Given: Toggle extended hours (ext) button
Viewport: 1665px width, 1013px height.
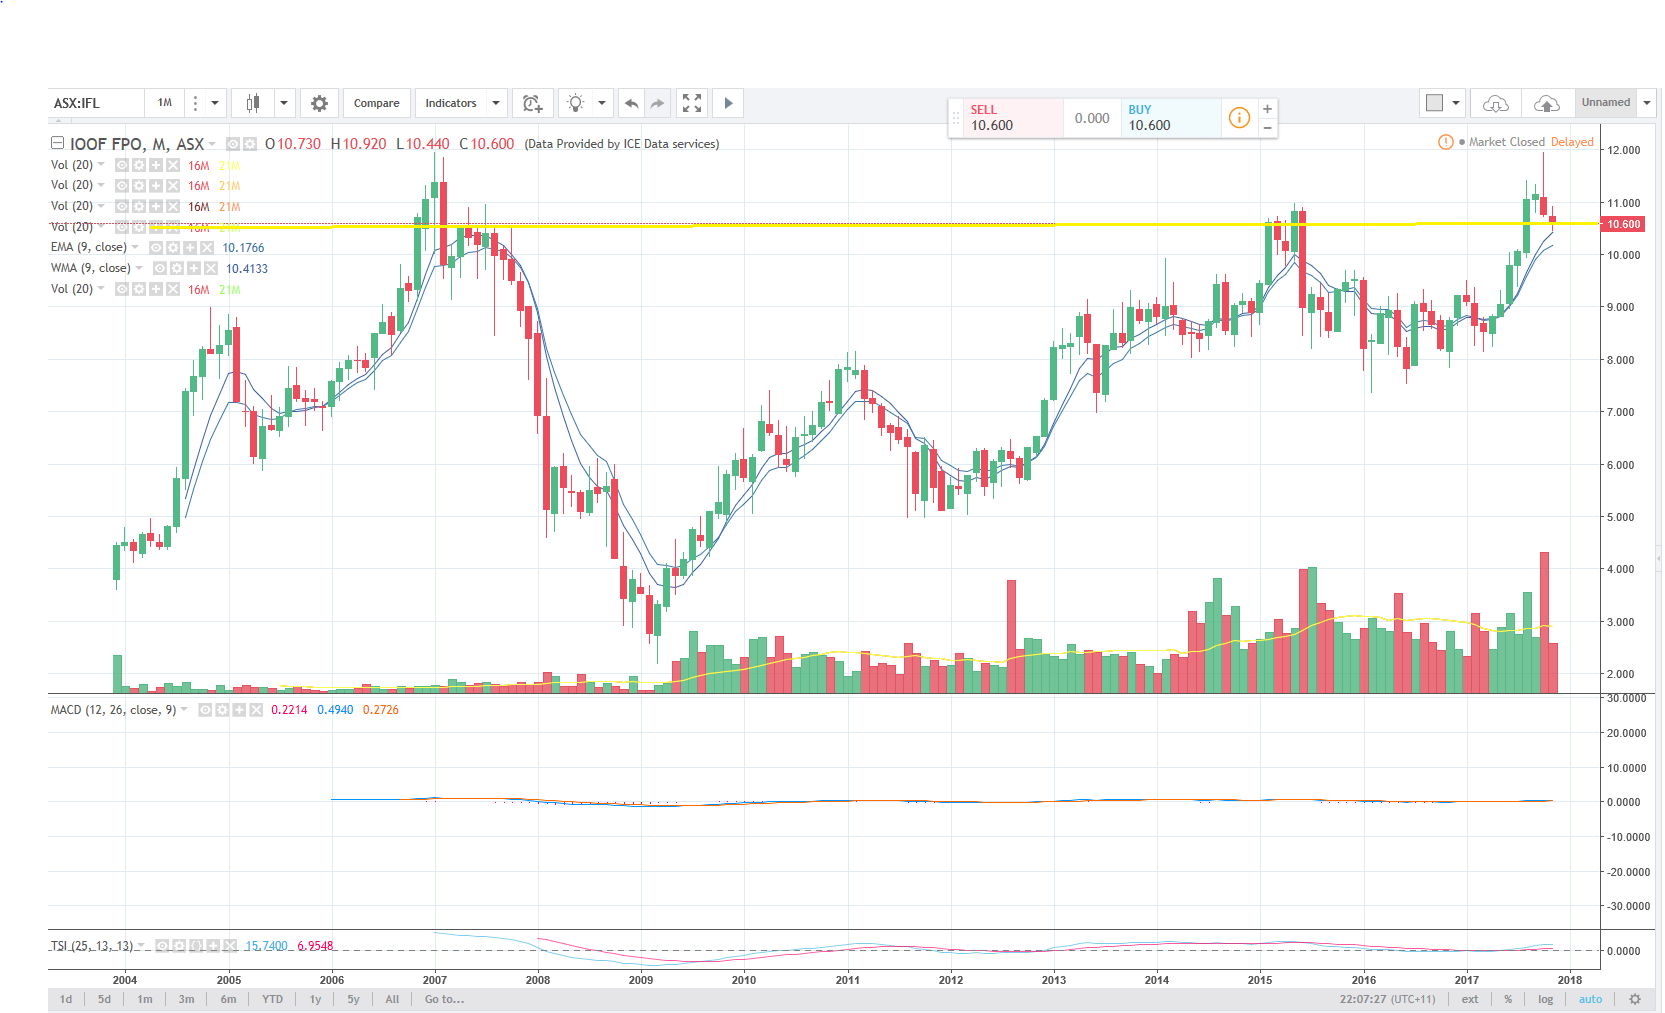Looking at the screenshot, I should coord(1469,999).
